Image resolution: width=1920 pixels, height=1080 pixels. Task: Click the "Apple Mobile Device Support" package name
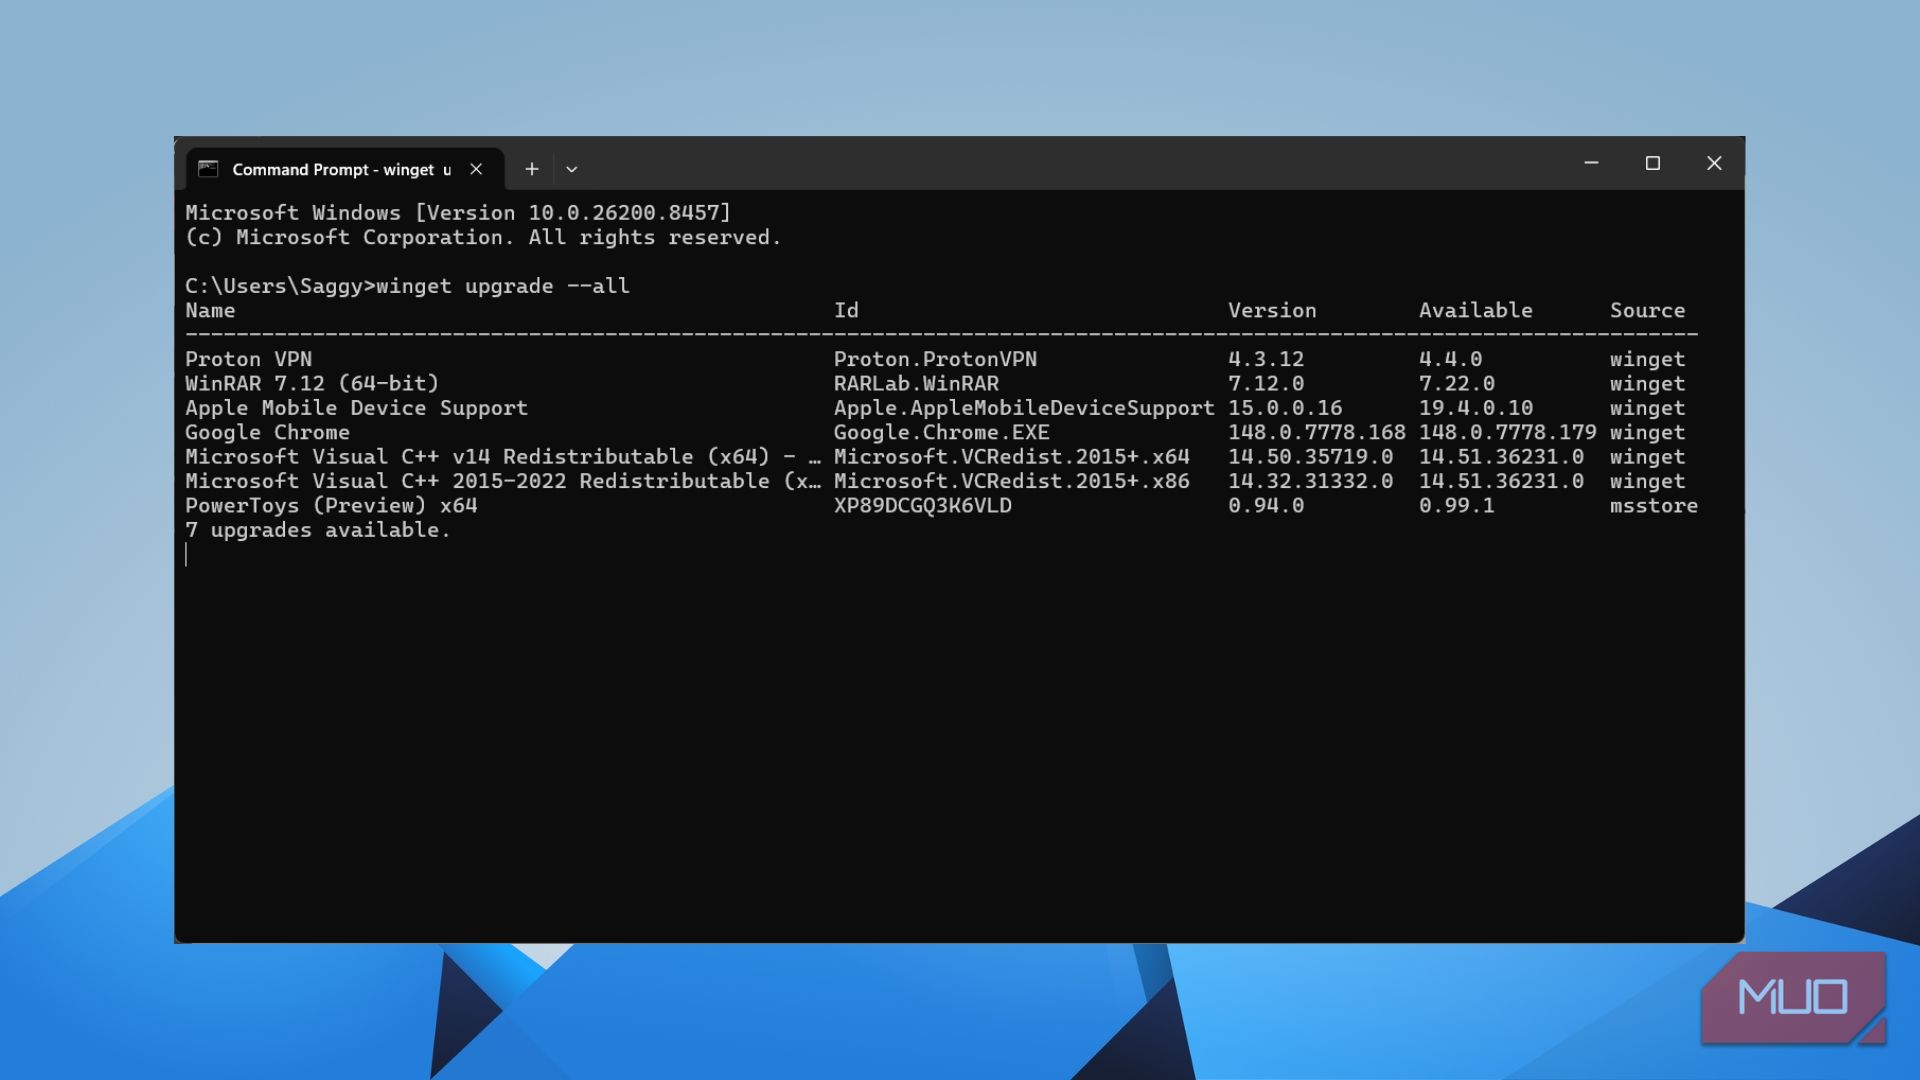click(x=357, y=408)
